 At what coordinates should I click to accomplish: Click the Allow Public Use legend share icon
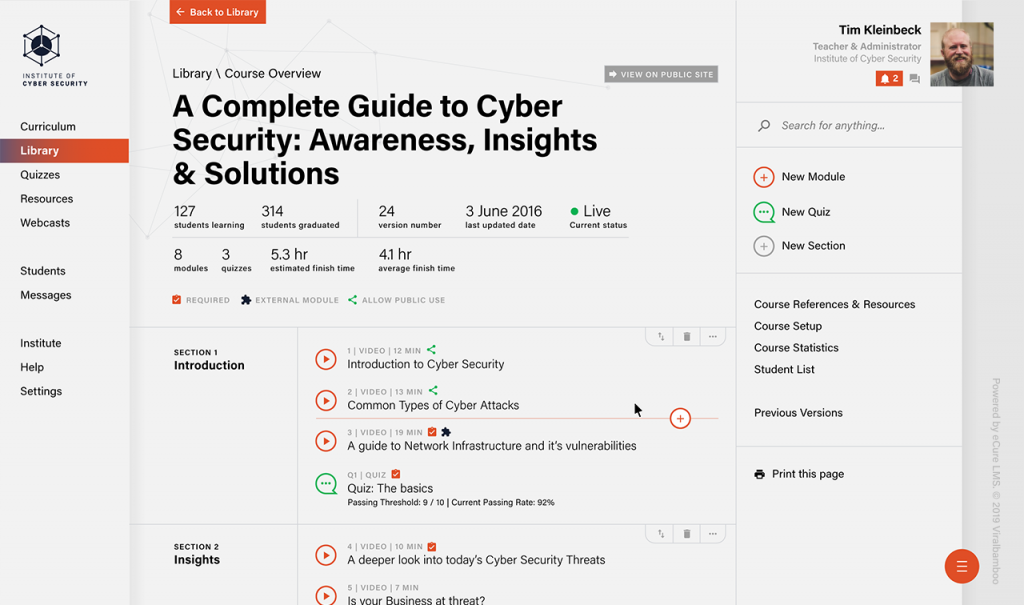(x=353, y=300)
